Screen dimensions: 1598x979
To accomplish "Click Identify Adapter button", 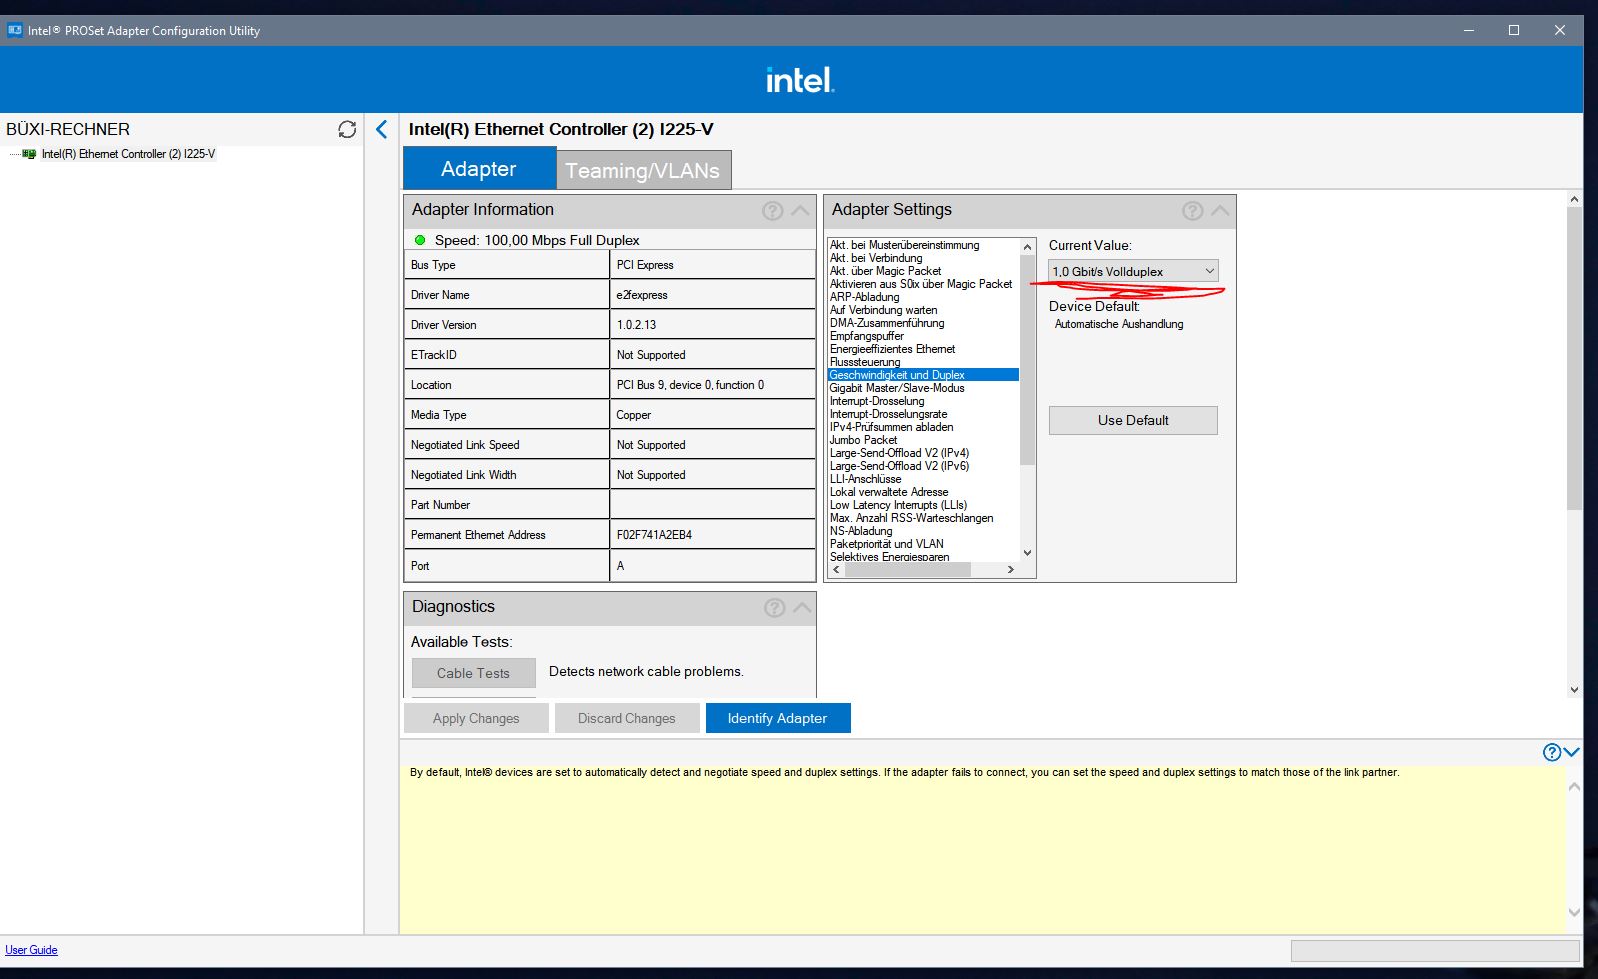I will 778,718.
